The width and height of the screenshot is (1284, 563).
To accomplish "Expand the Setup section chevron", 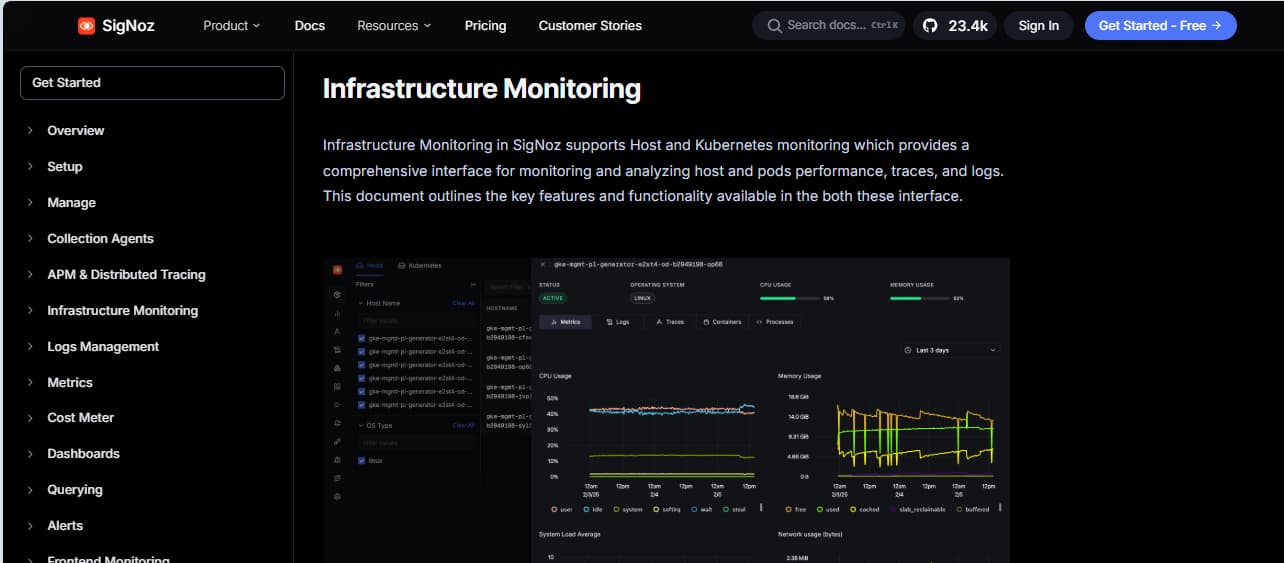I will point(30,167).
